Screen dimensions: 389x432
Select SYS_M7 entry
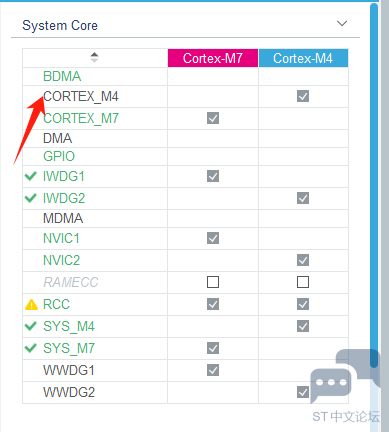[69, 348]
